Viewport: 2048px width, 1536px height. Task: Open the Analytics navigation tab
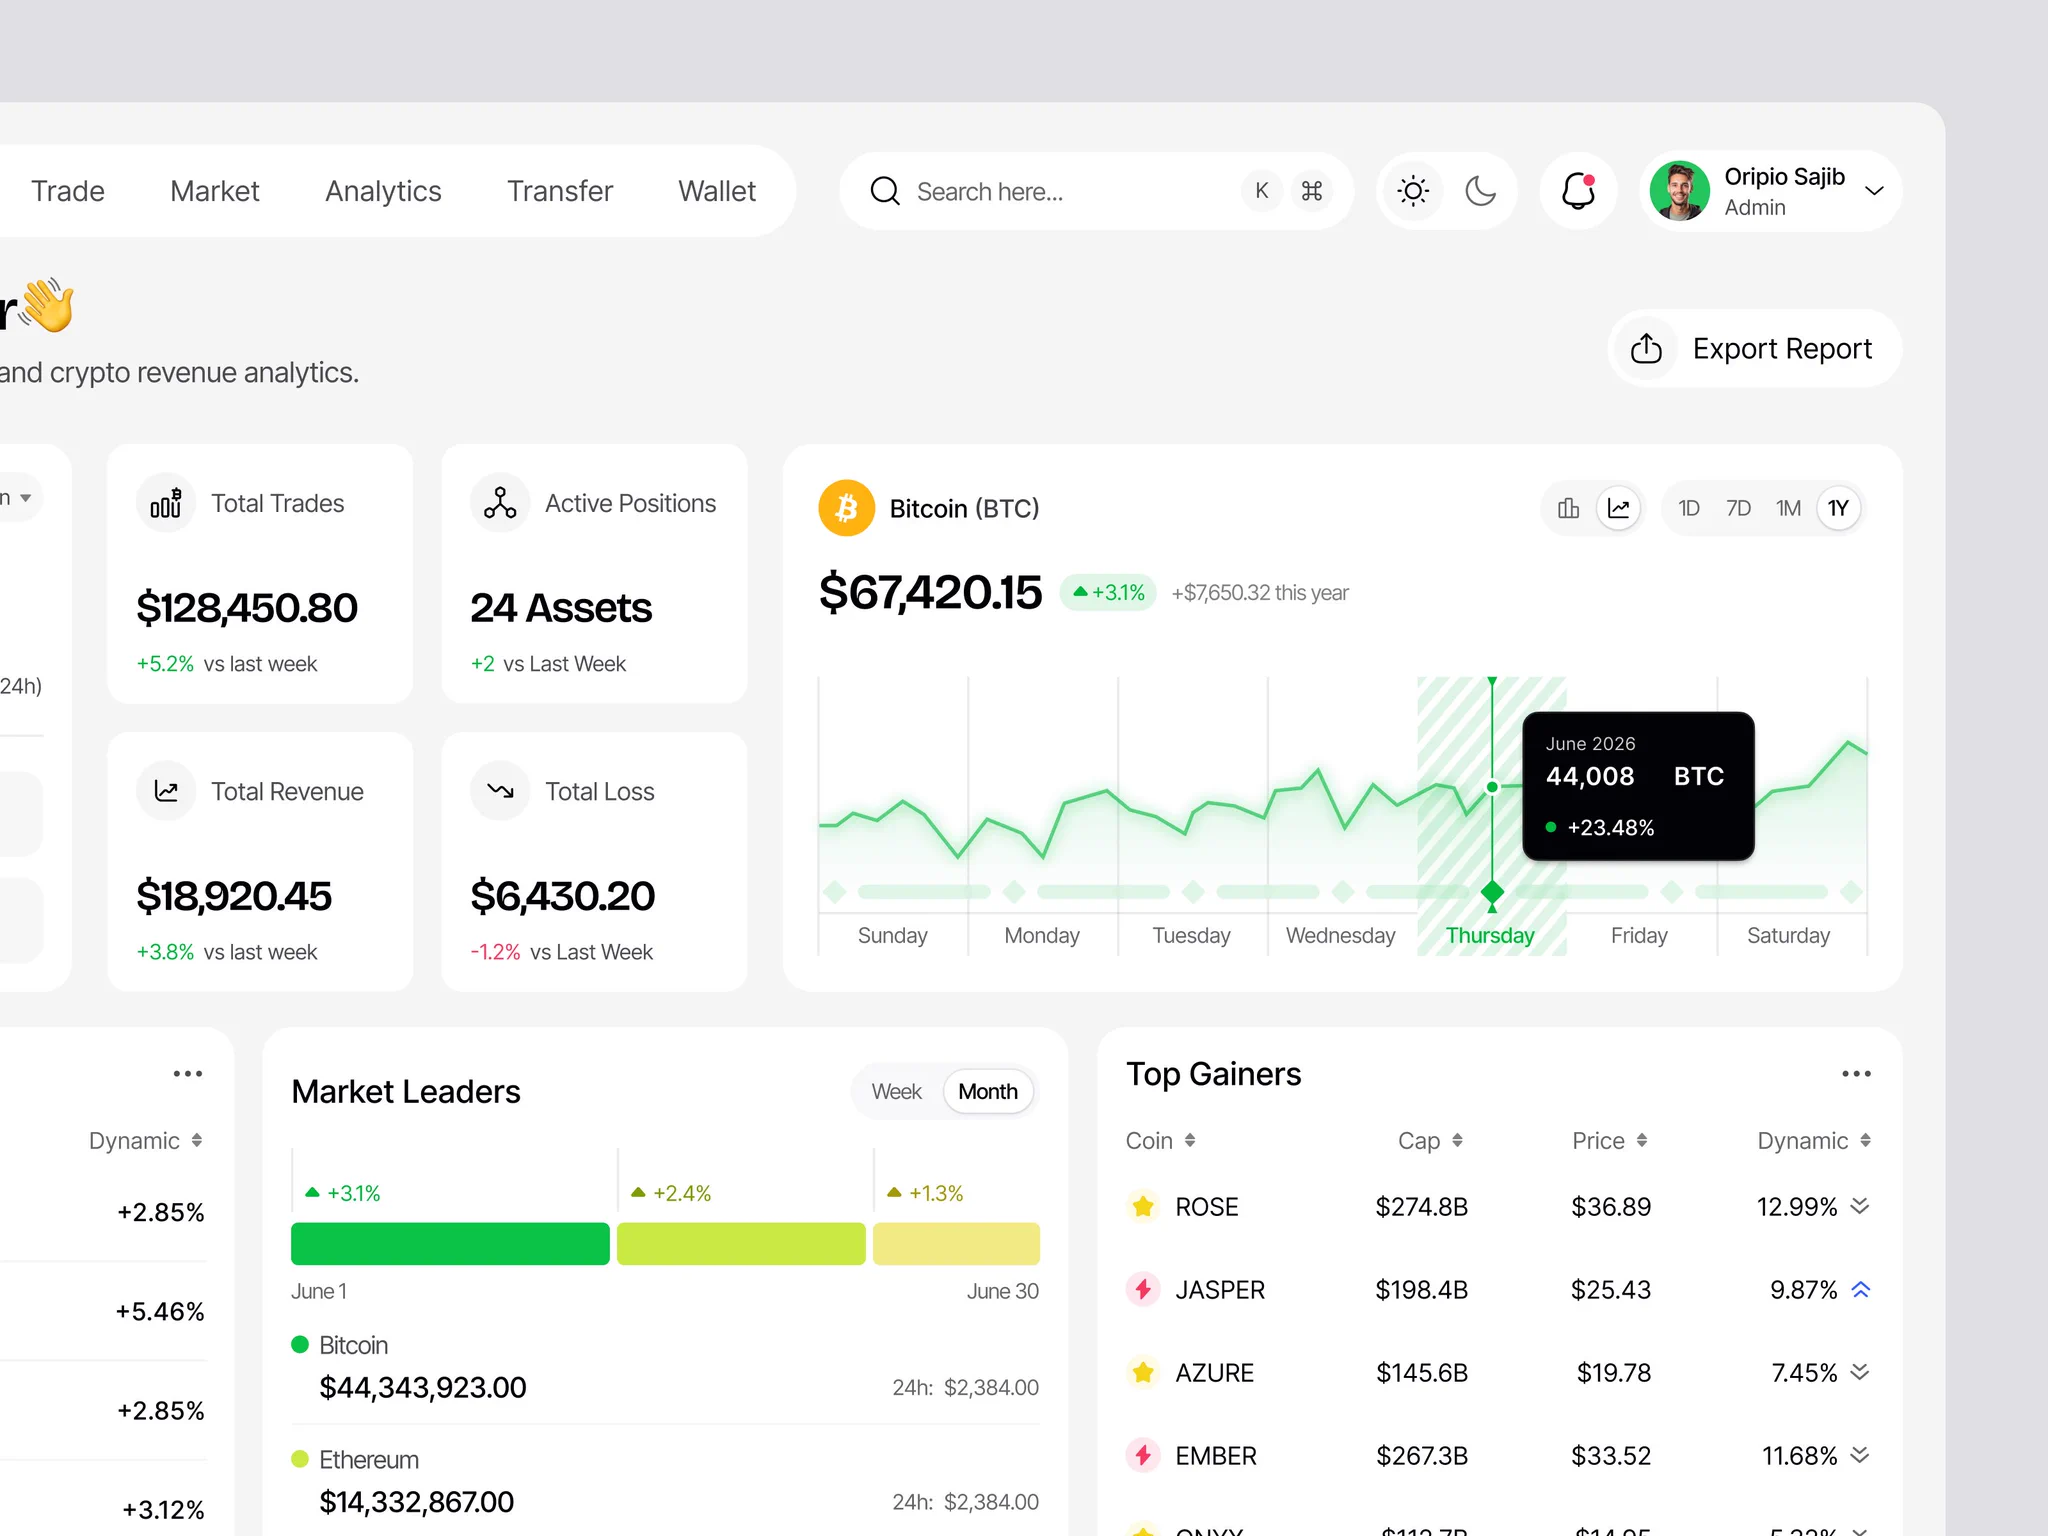click(383, 191)
